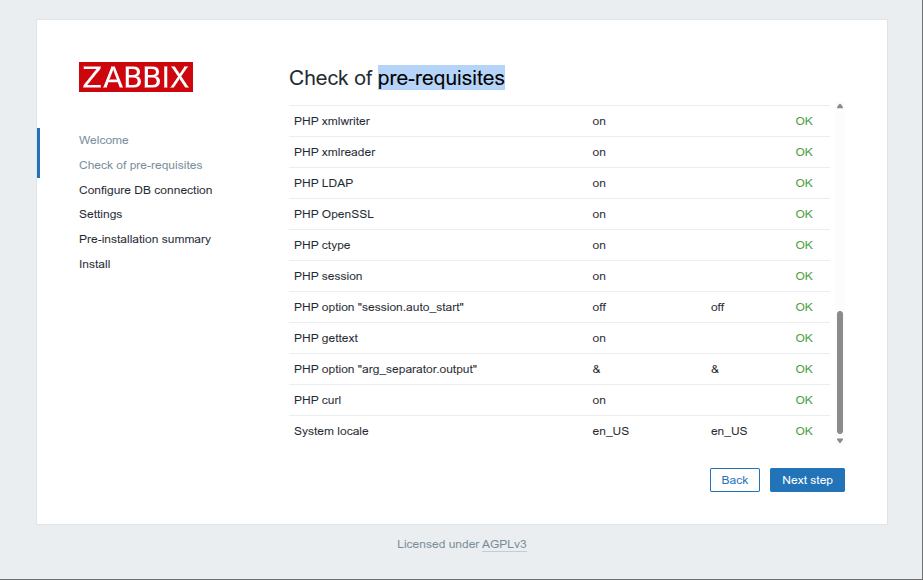Go to the Next step
Viewport: 923px width, 580px height.
pyautogui.click(x=807, y=480)
